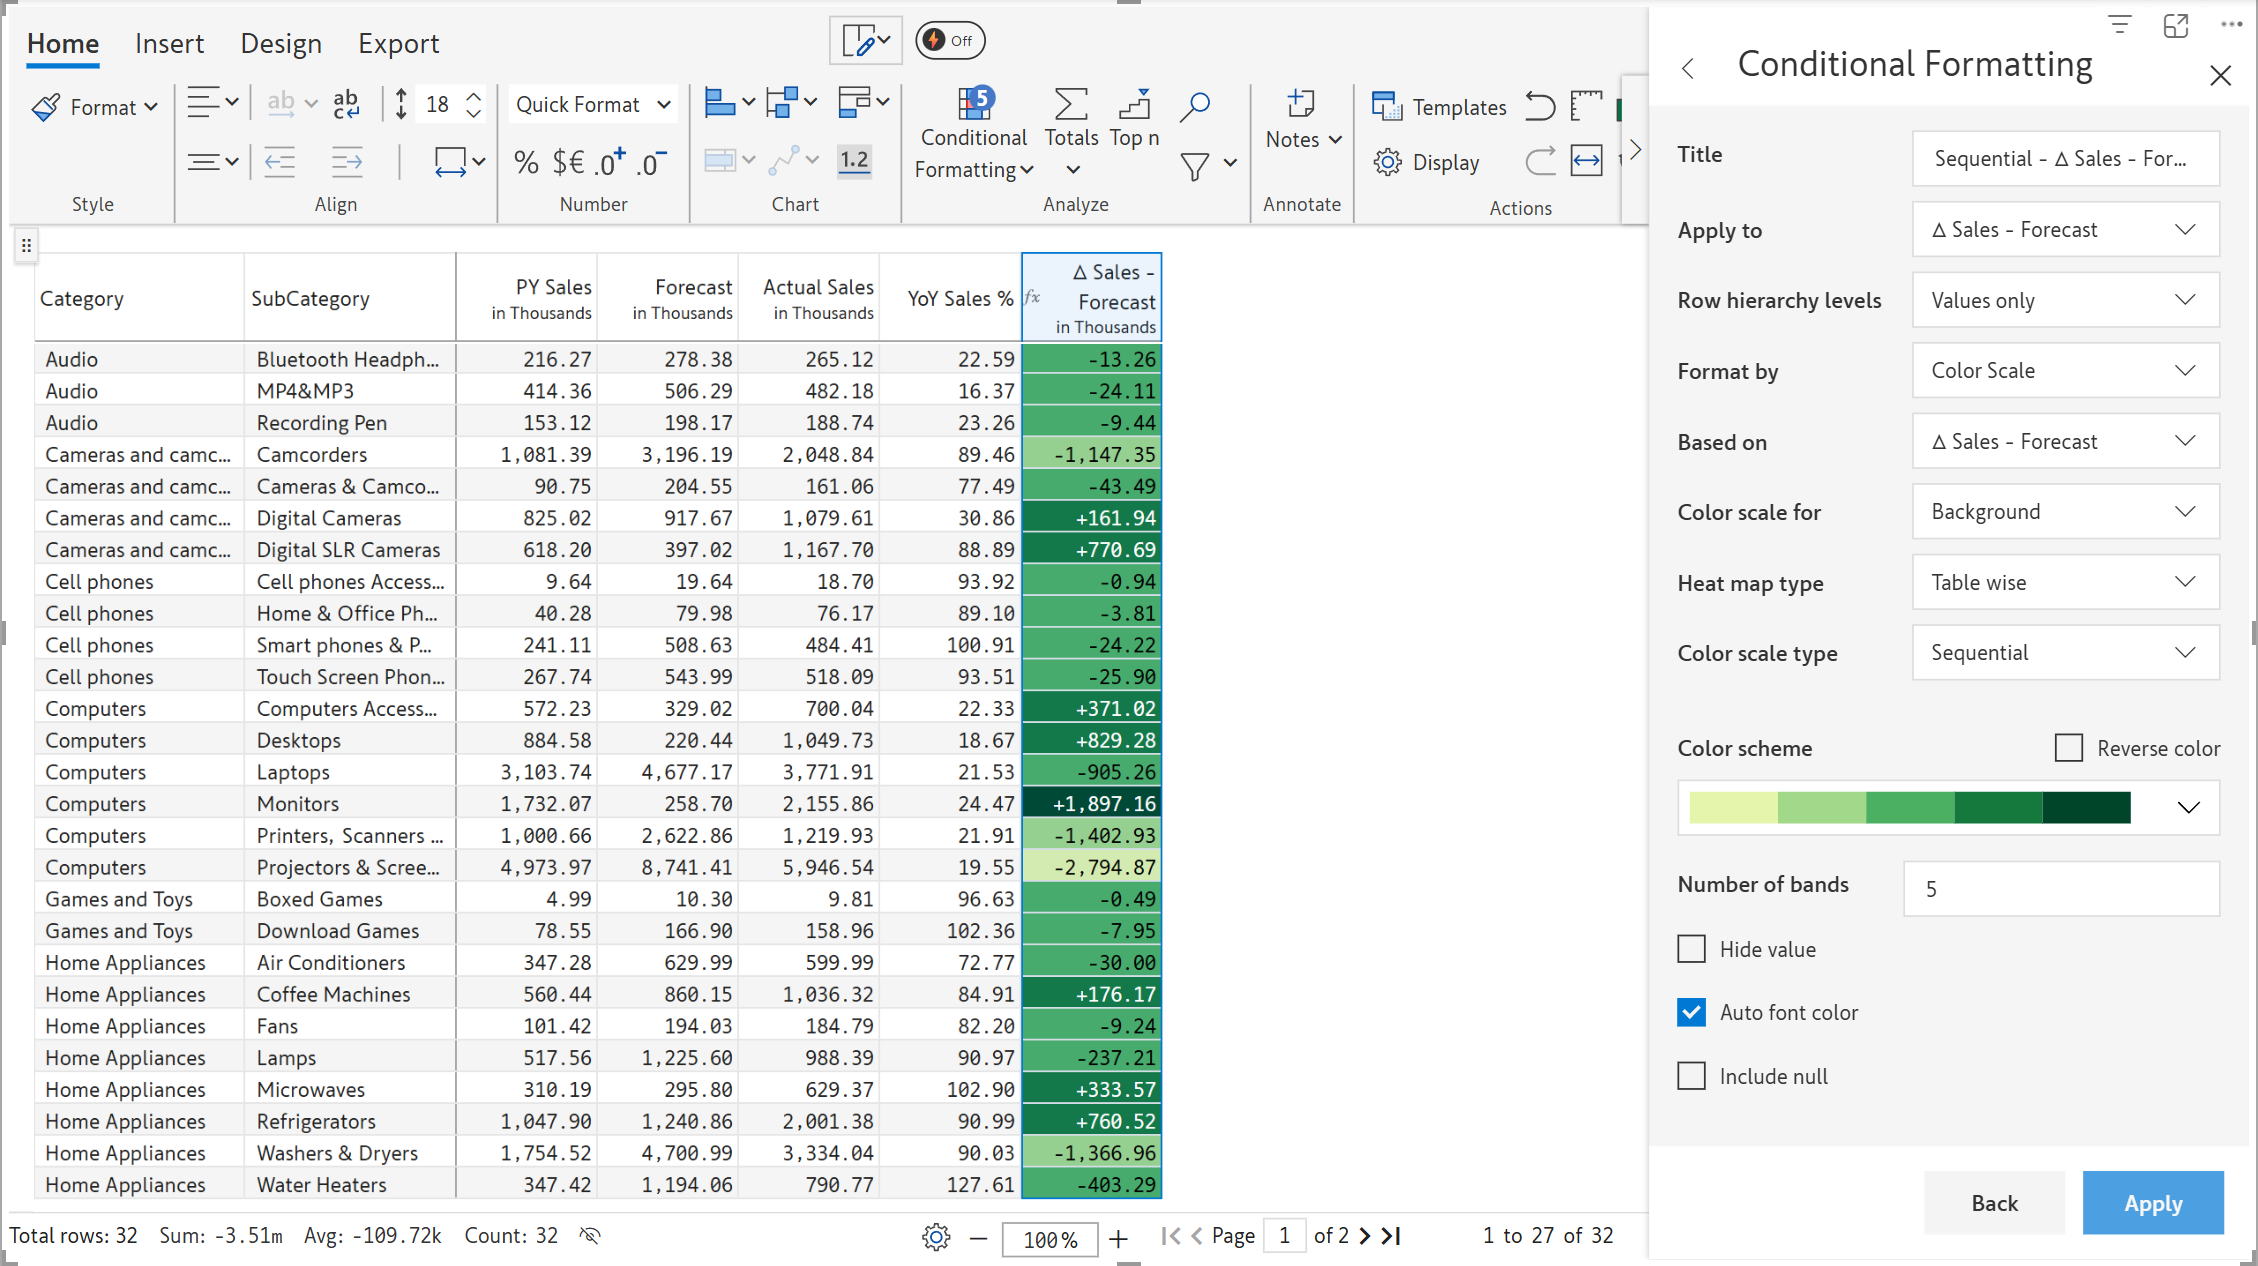Expand the Format by Color Scale dropdown

(2065, 371)
